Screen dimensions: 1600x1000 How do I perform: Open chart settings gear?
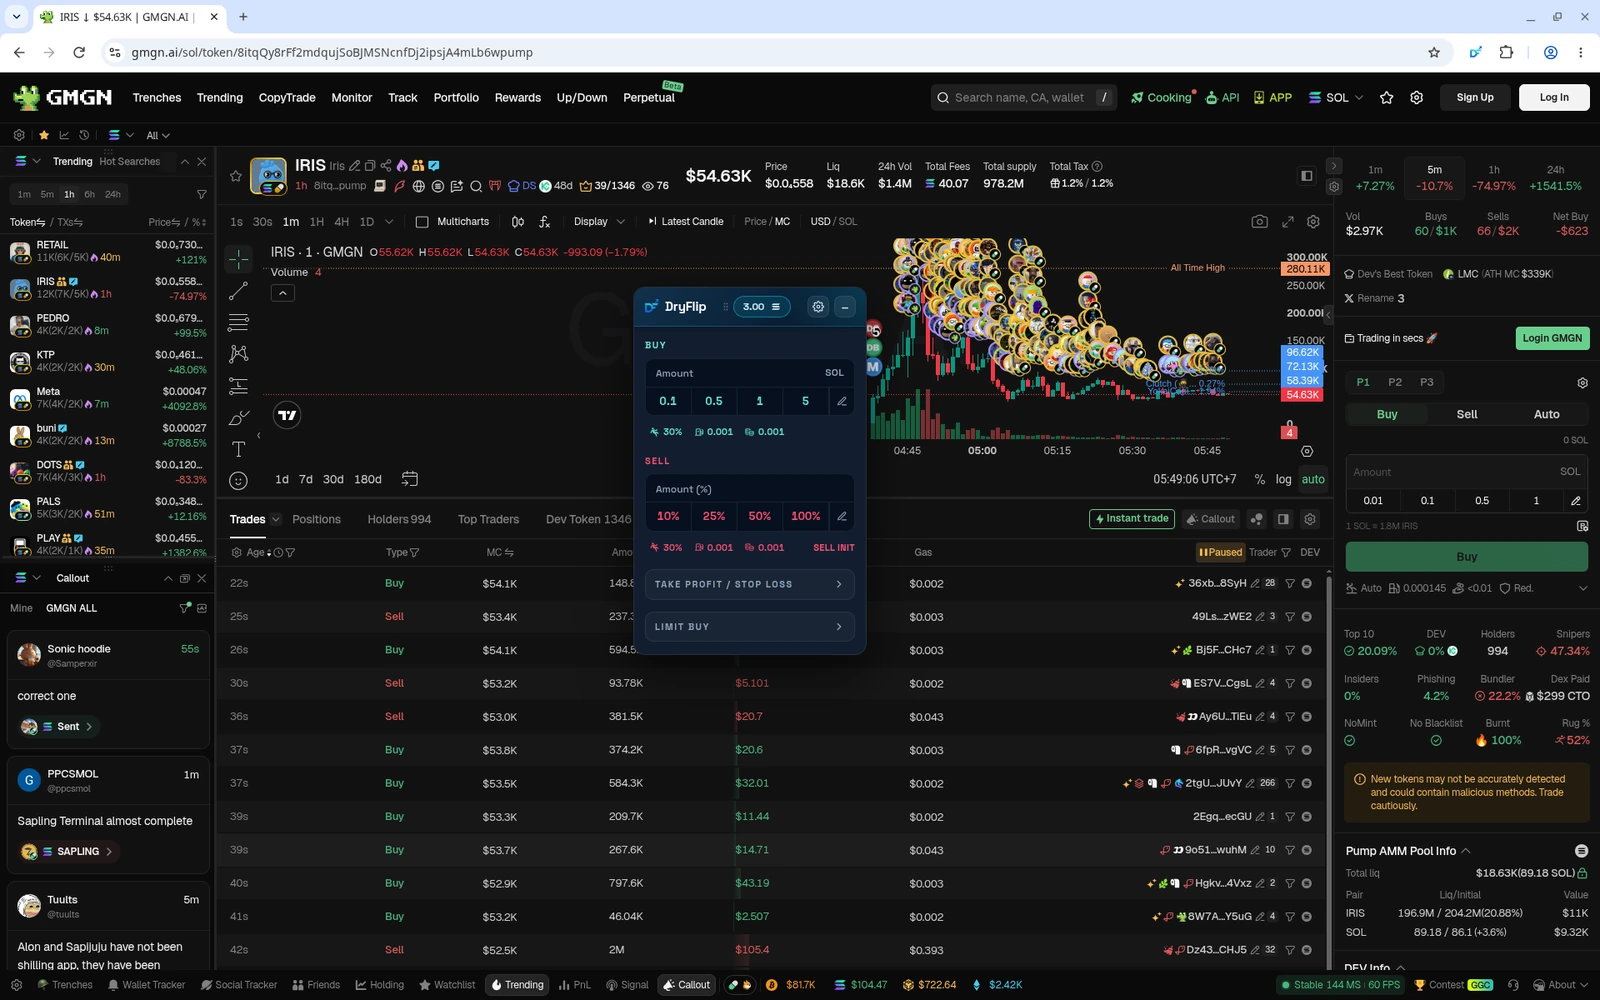1314,222
